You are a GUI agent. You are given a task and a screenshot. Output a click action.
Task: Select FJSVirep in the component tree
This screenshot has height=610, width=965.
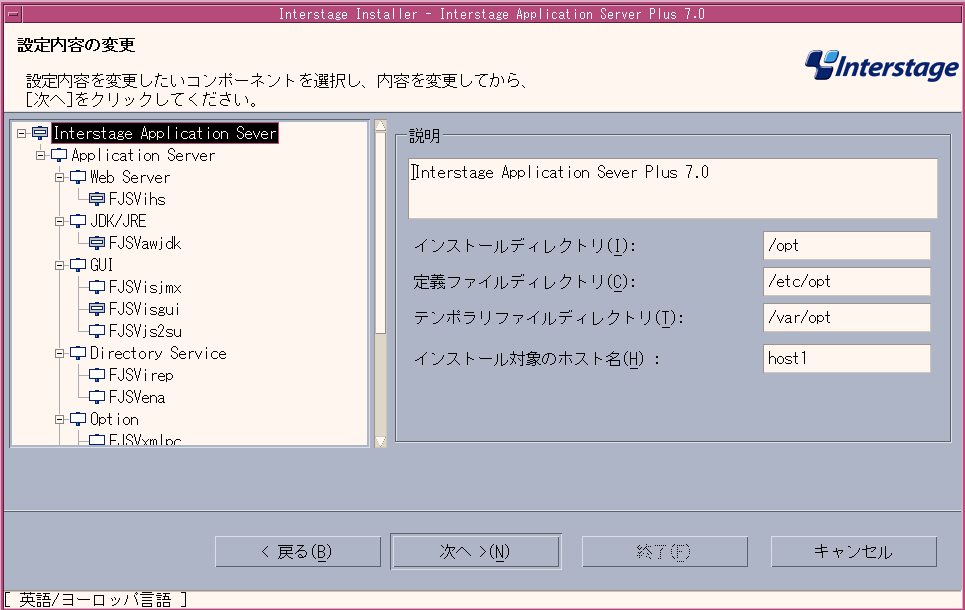pyautogui.click(x=141, y=375)
